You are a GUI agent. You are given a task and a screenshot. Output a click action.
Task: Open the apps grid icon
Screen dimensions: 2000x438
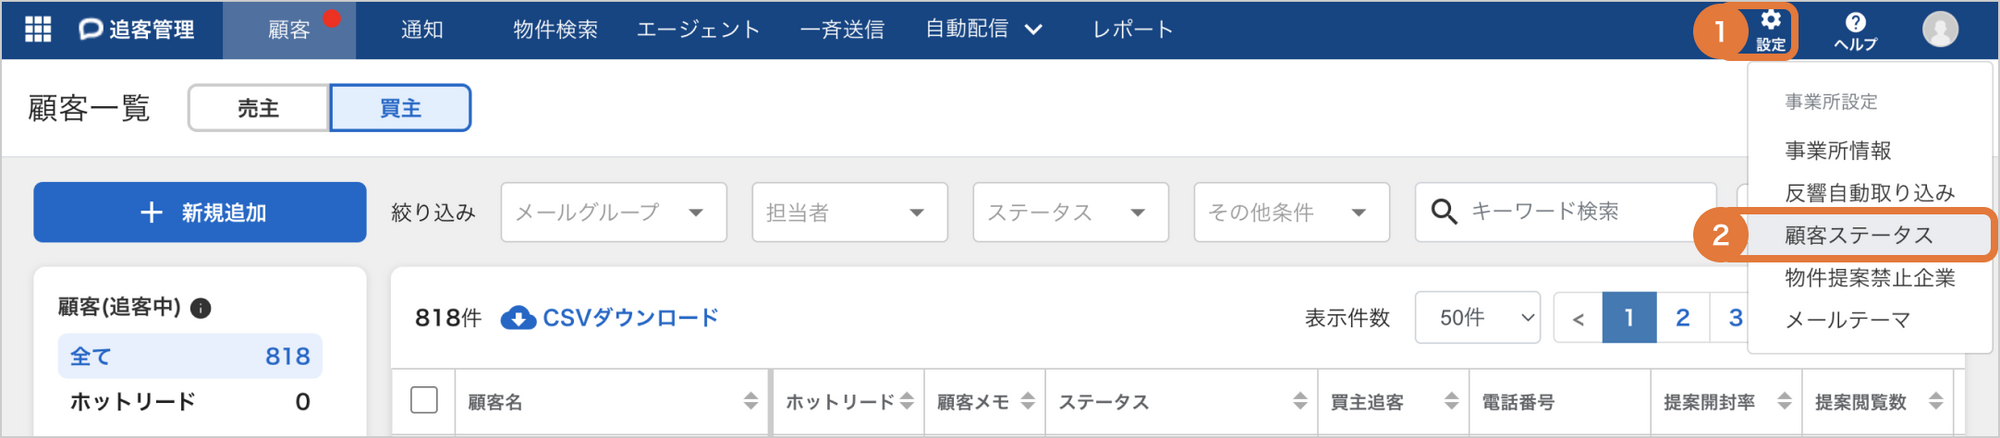(x=38, y=29)
